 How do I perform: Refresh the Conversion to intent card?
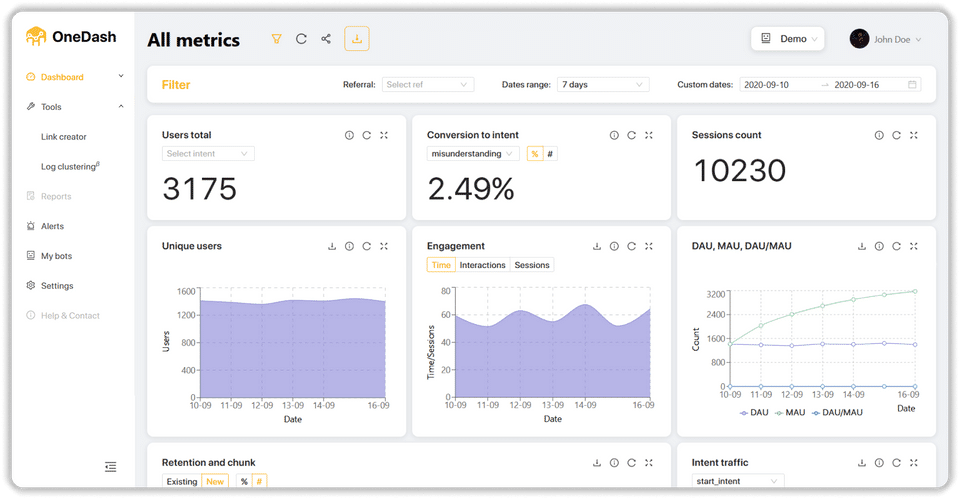(x=631, y=135)
